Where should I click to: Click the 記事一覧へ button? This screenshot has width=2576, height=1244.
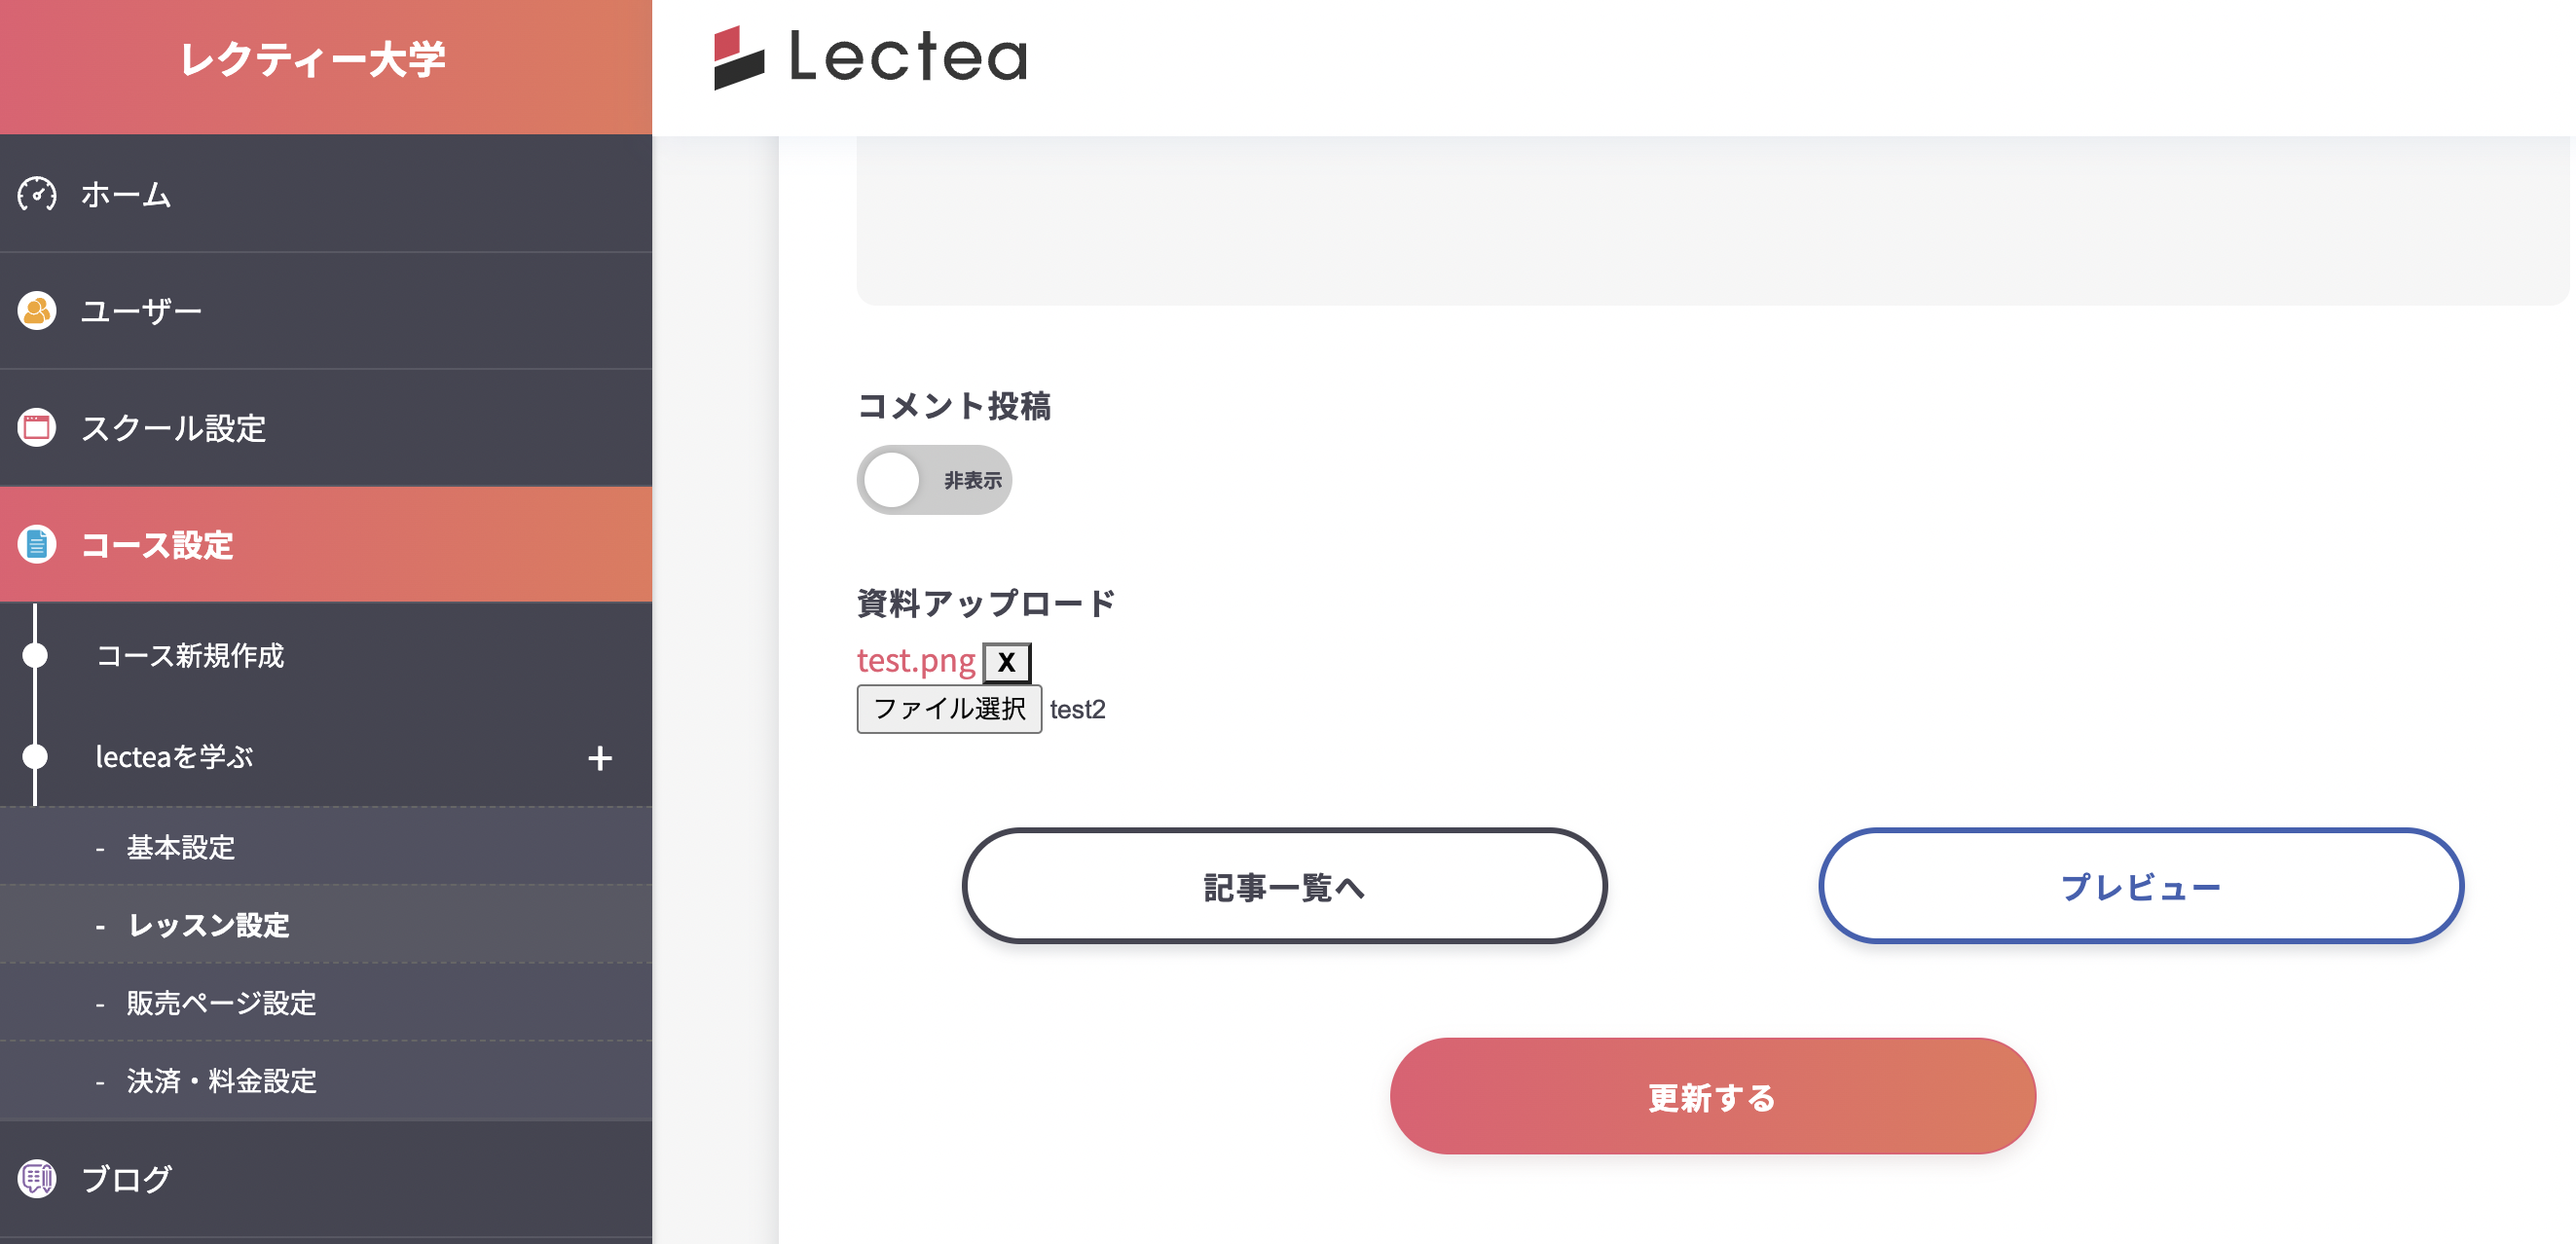[x=1284, y=886]
